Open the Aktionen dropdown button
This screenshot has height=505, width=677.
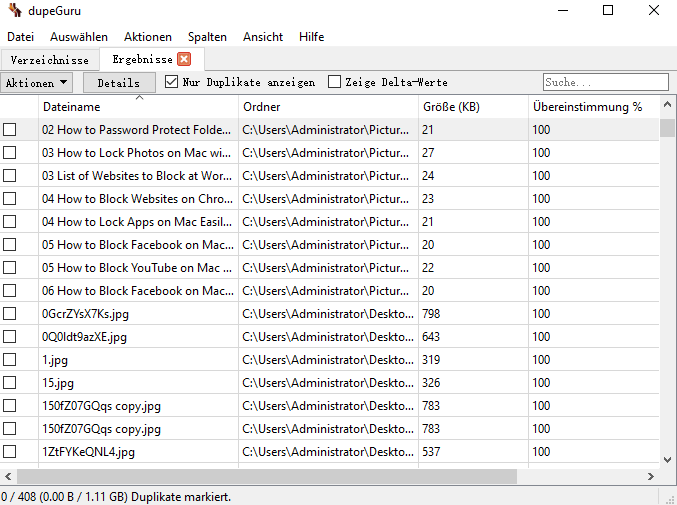[x=37, y=83]
